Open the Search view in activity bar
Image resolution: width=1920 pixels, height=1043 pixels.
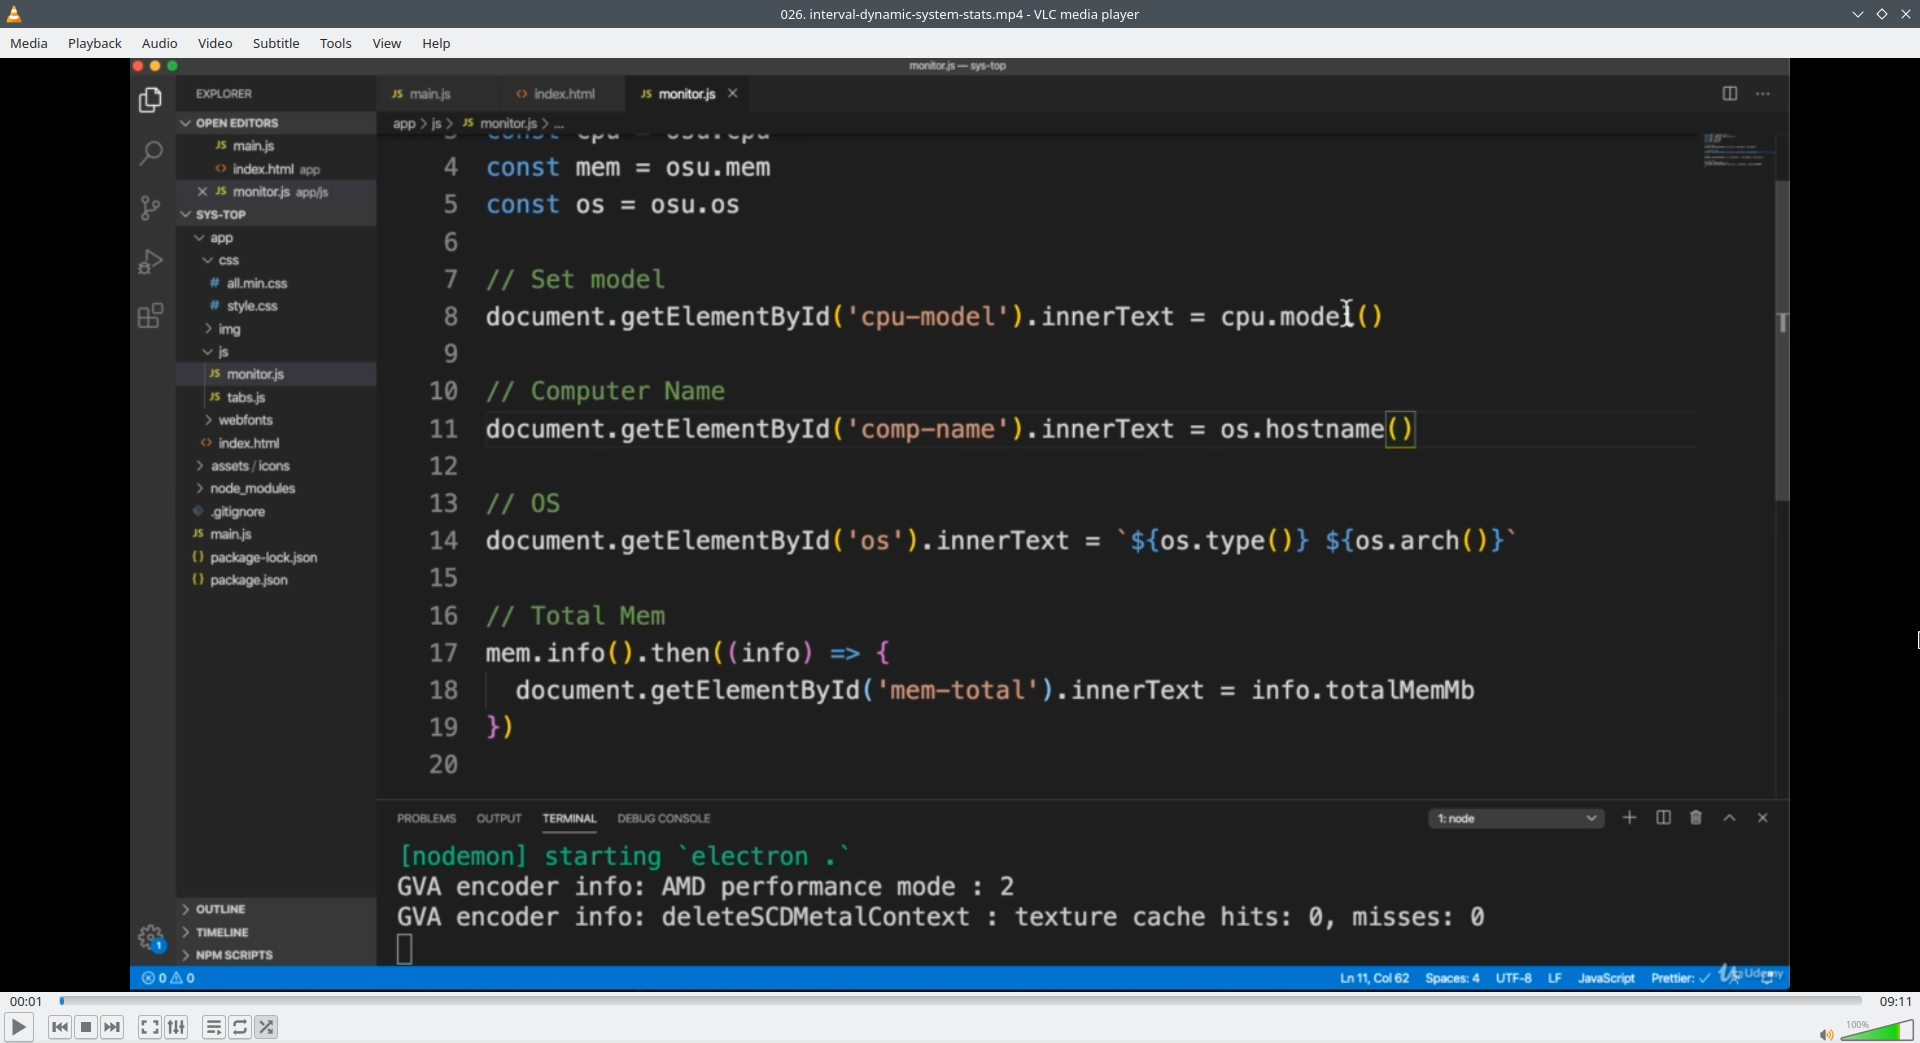coord(150,153)
